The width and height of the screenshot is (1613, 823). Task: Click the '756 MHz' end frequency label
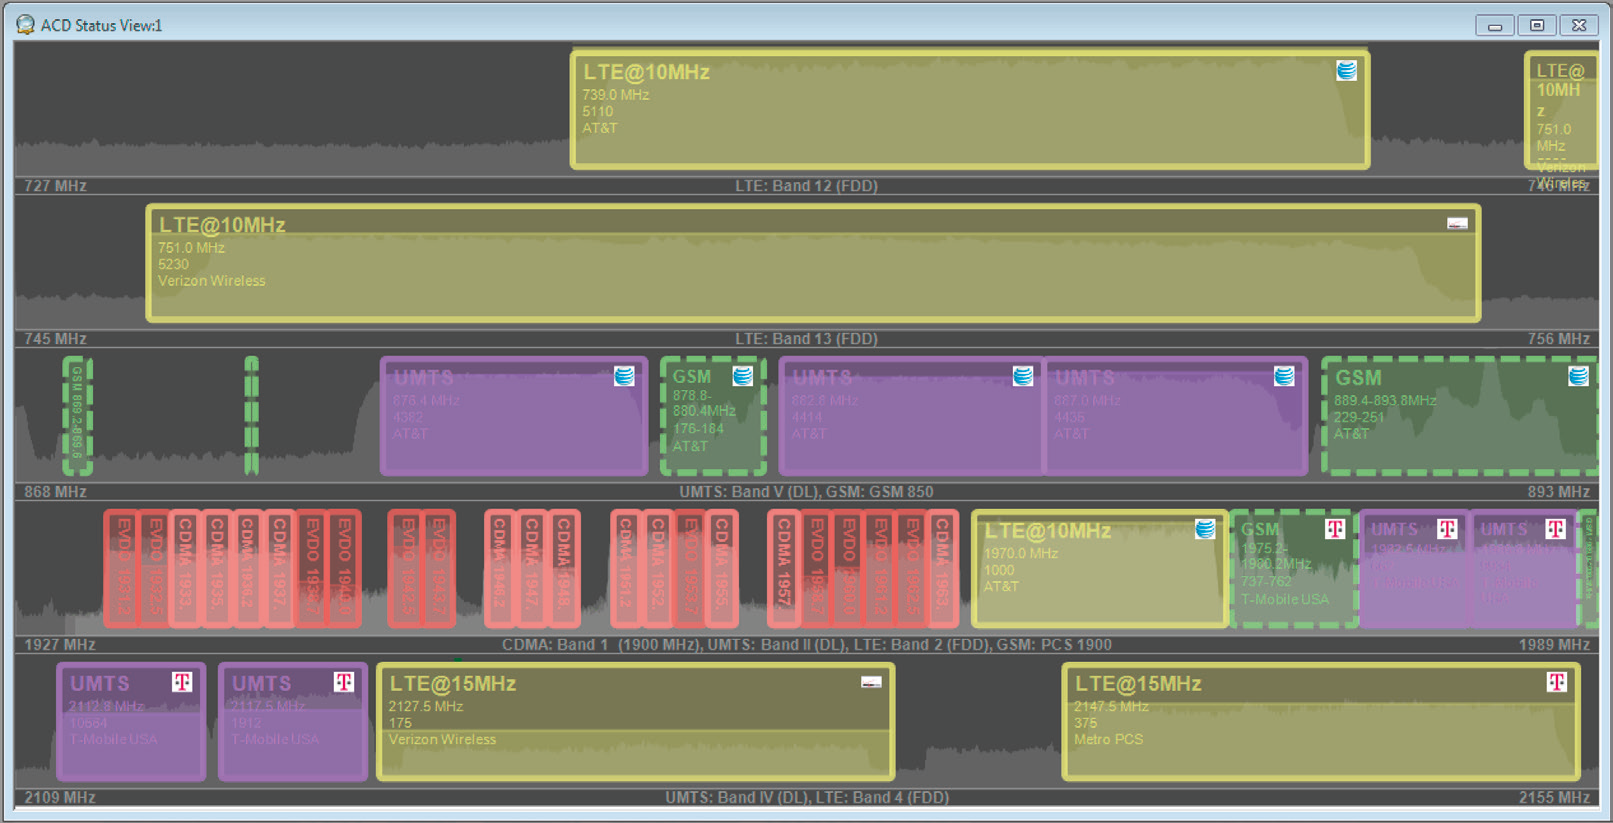(x=1558, y=339)
